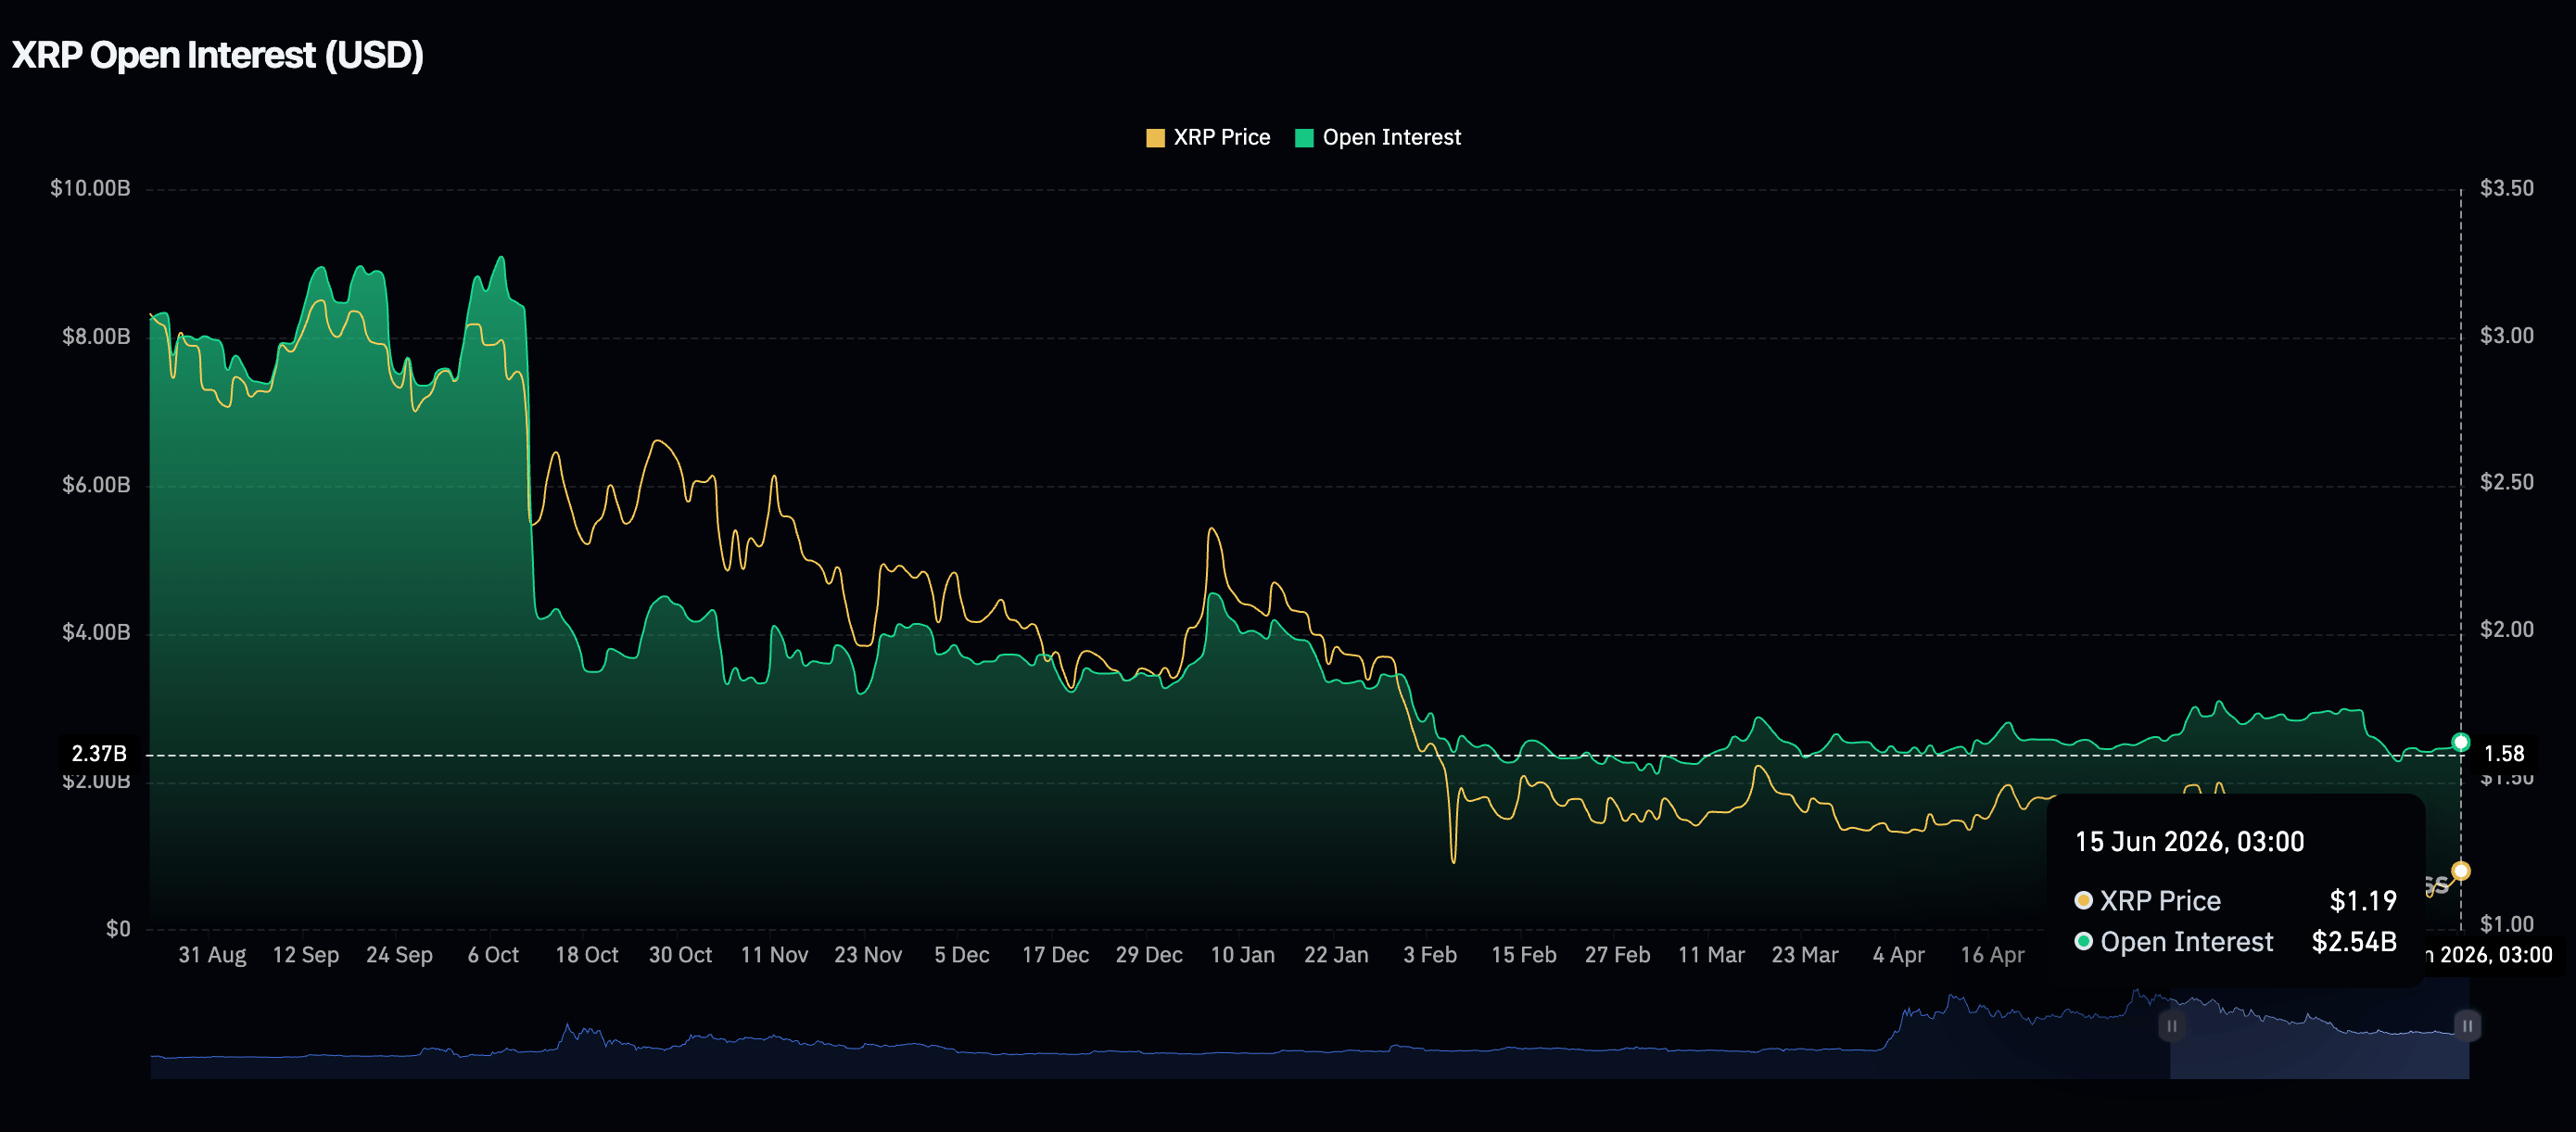Click the "$3.00" right axis label
Image resolution: width=2576 pixels, height=1132 pixels.
(2507, 336)
